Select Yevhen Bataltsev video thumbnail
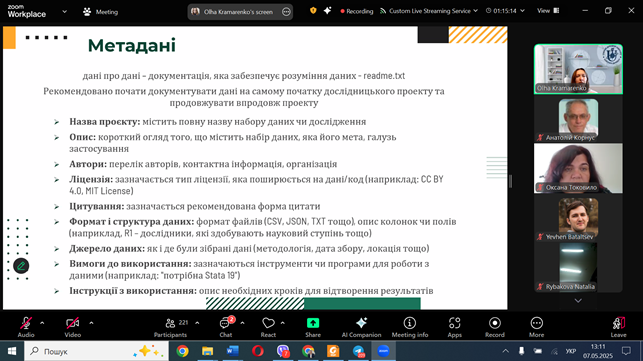Image resolution: width=643 pixels, height=361 pixels. click(x=578, y=219)
